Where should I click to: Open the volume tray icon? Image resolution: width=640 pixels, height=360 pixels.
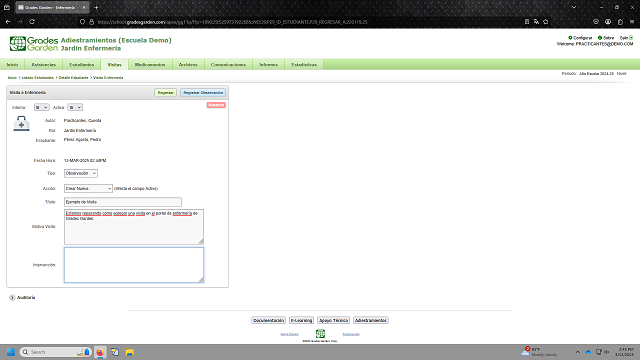click(607, 352)
